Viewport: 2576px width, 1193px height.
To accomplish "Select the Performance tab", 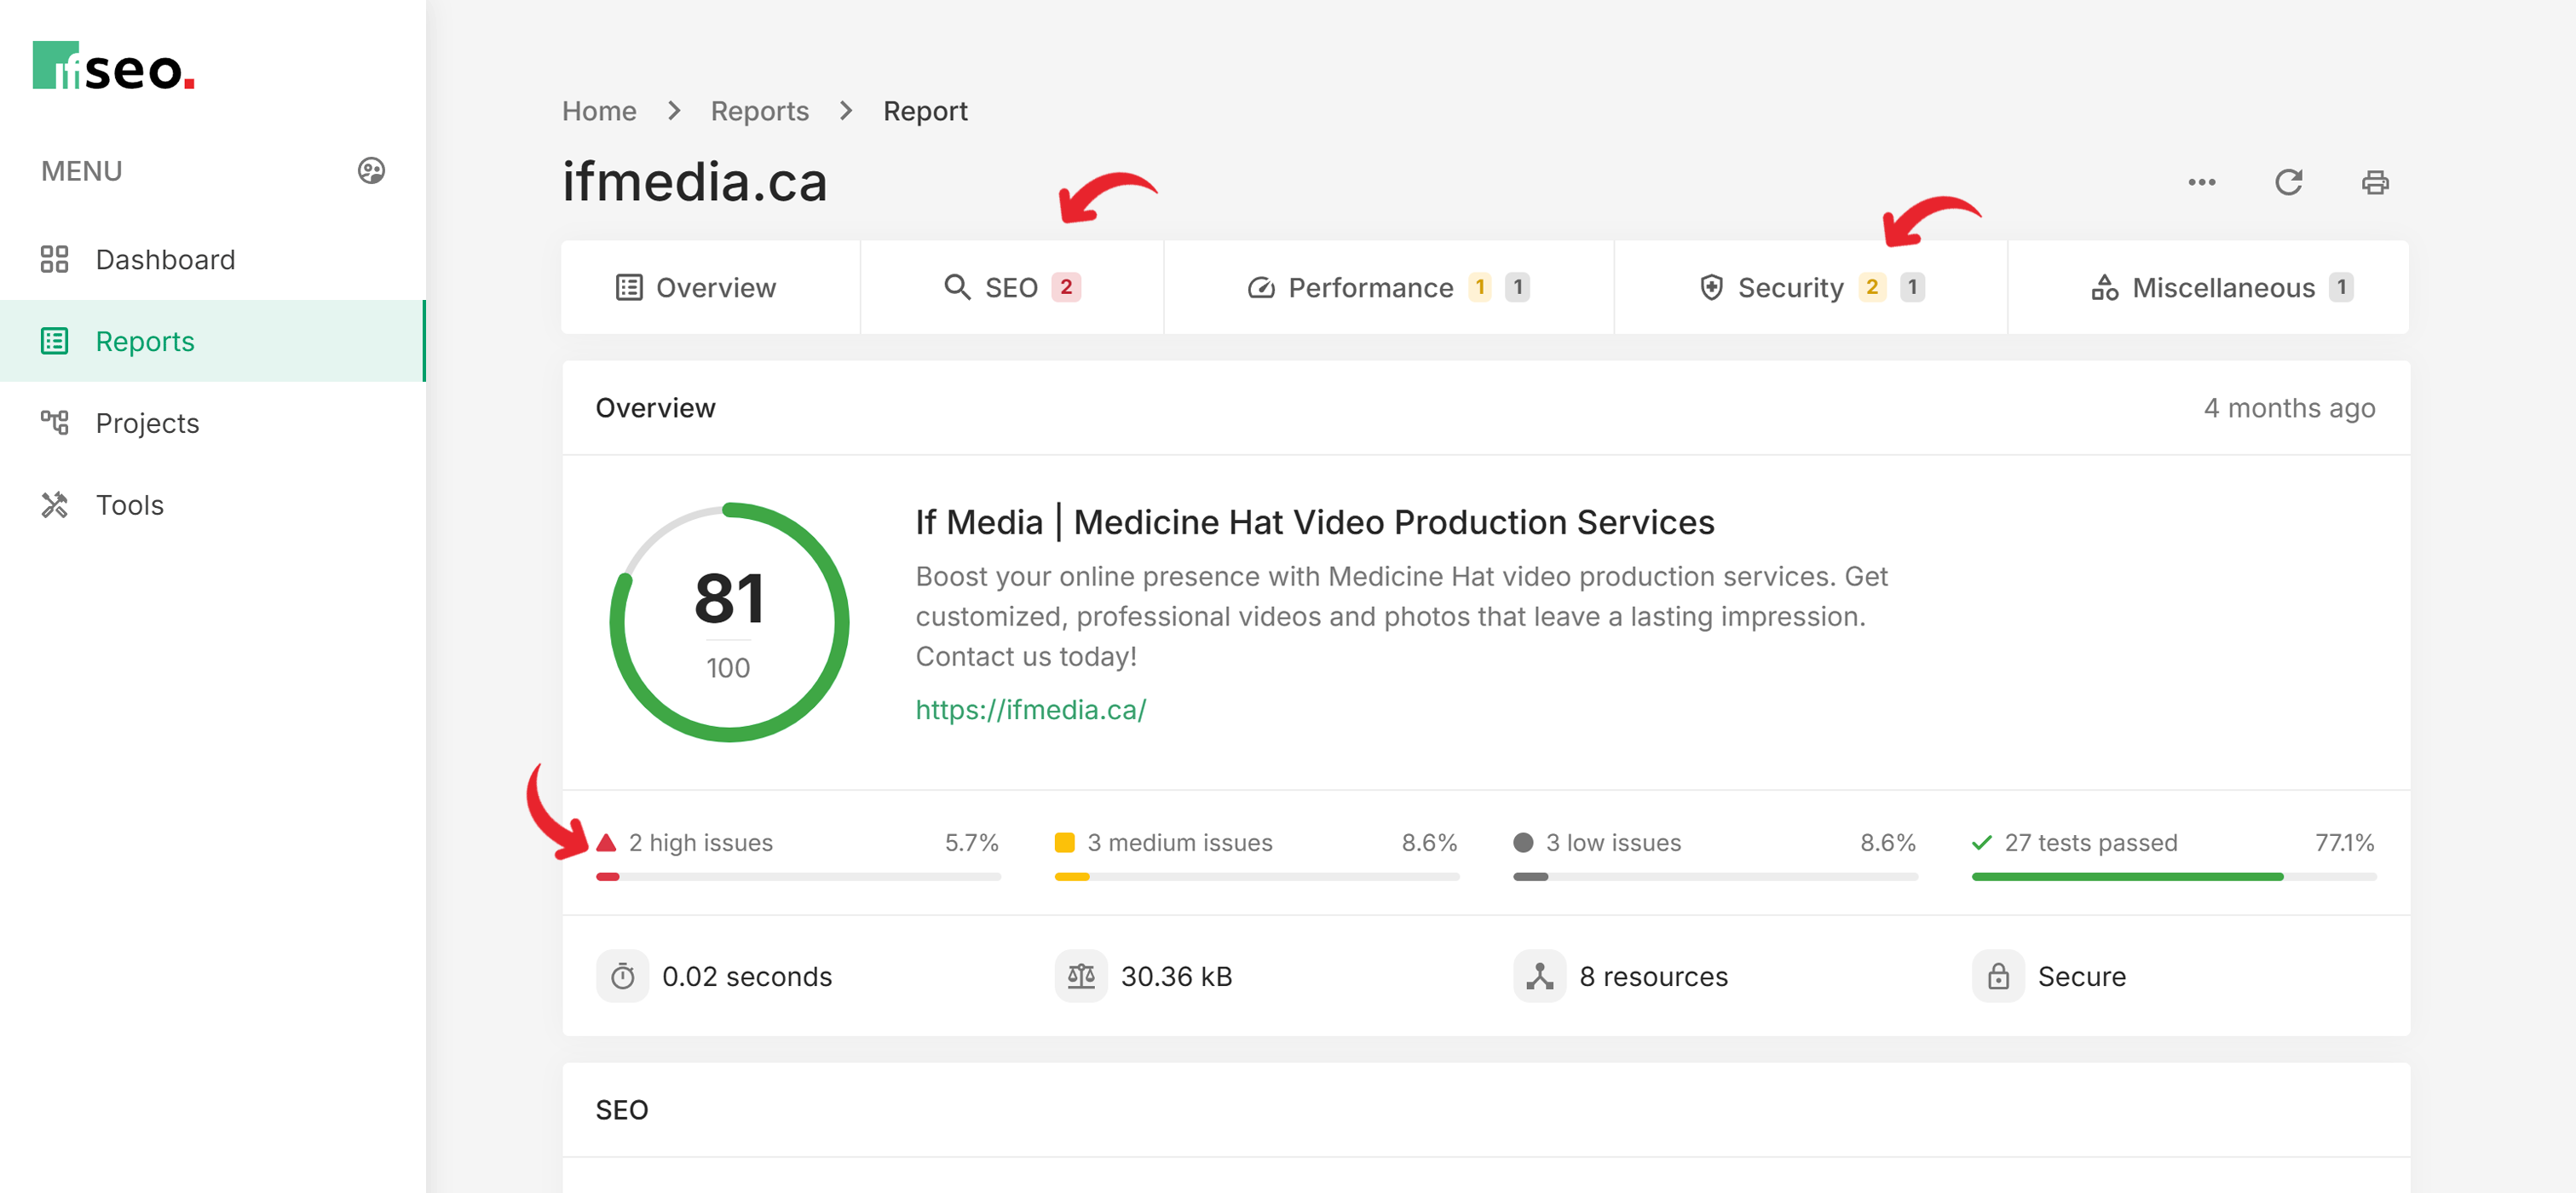I will 1375,287.
